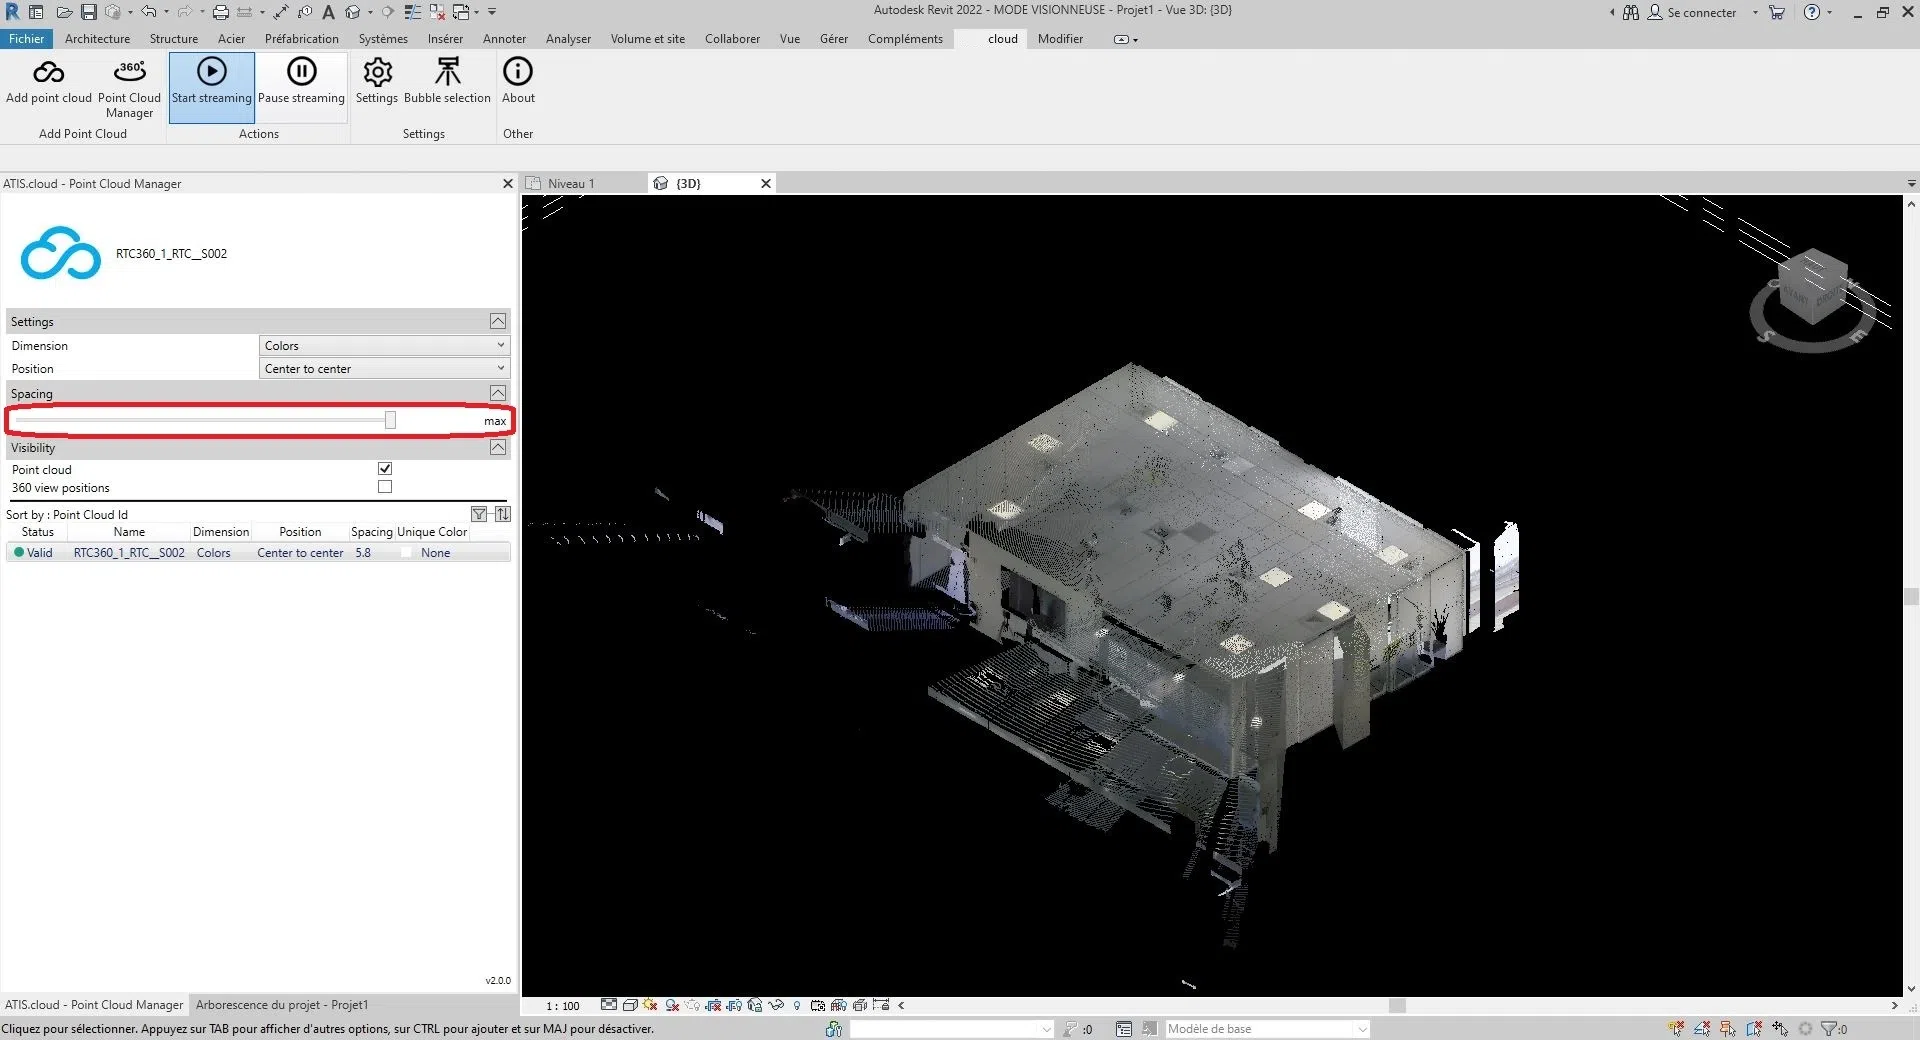Viewport: 1920px width, 1040px height.
Task: Click the Temporary hide/isolate glasses icon
Action: tap(776, 1005)
